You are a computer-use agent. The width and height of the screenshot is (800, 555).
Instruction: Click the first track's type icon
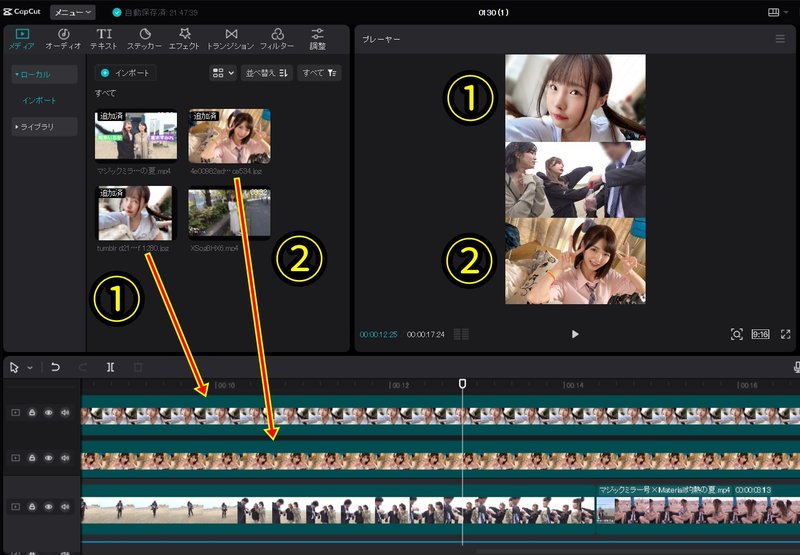click(15, 412)
